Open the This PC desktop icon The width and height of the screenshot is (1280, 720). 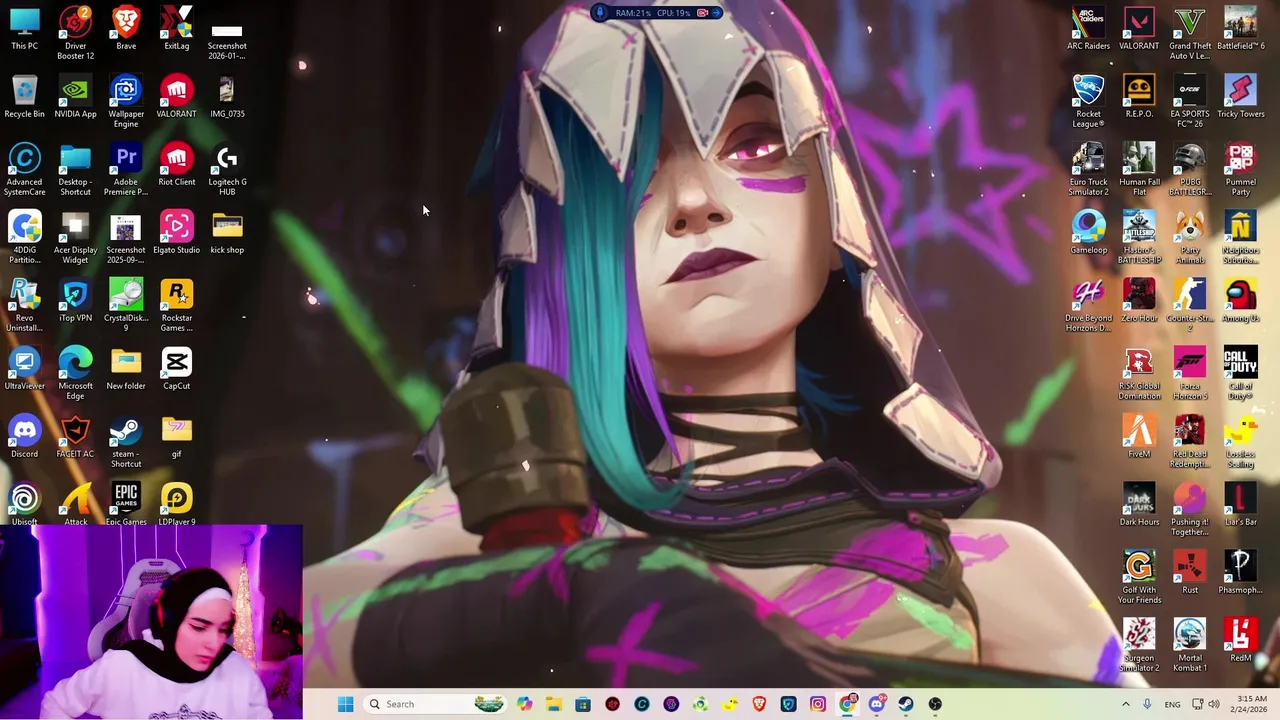[25, 29]
